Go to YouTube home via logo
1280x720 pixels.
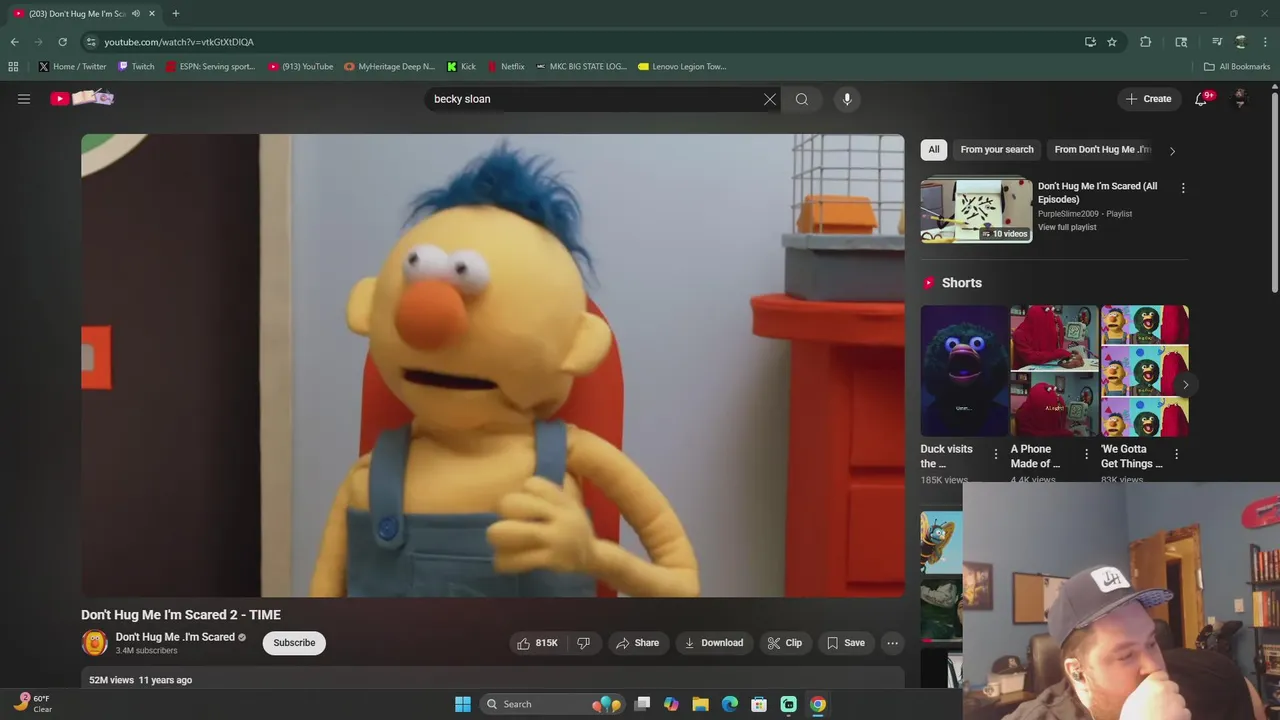pos(82,98)
